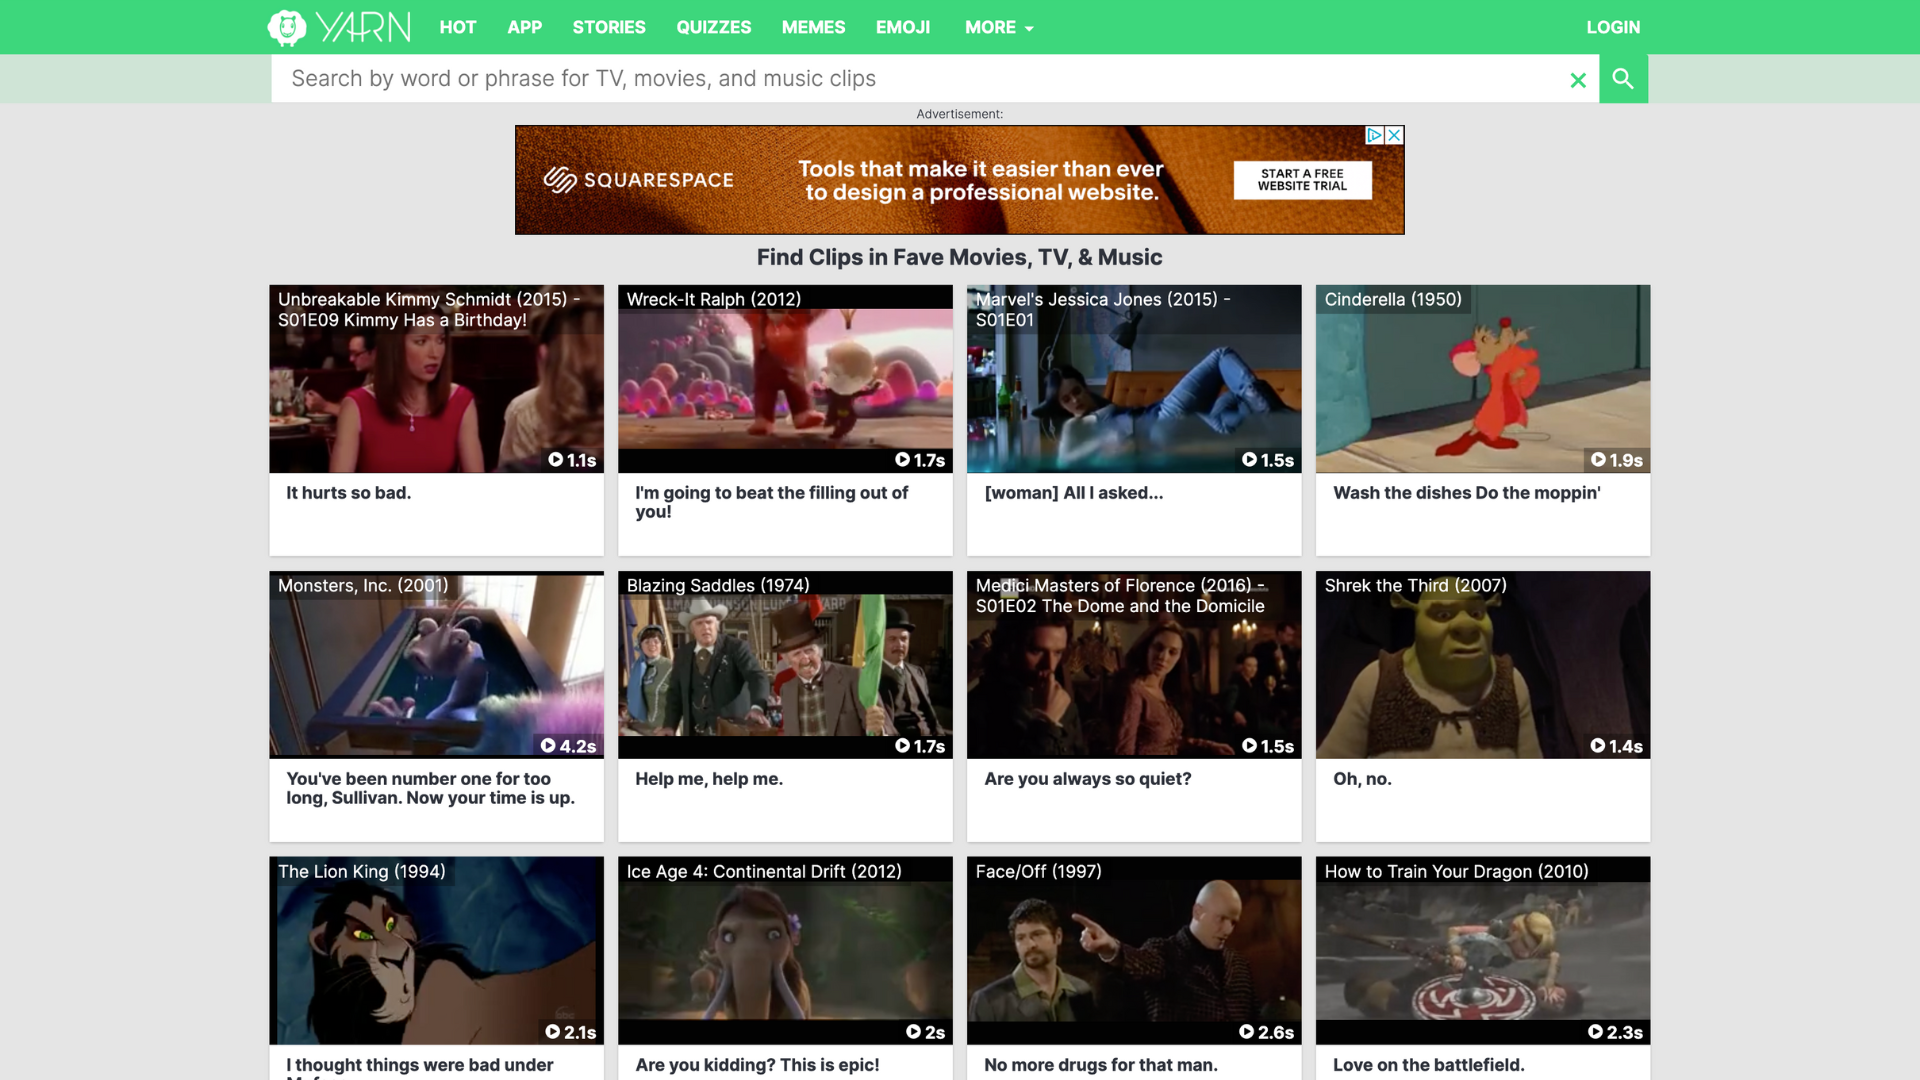Click "Are you always so quiet?" caption
Image resolution: width=1920 pixels, height=1080 pixels.
[1088, 779]
